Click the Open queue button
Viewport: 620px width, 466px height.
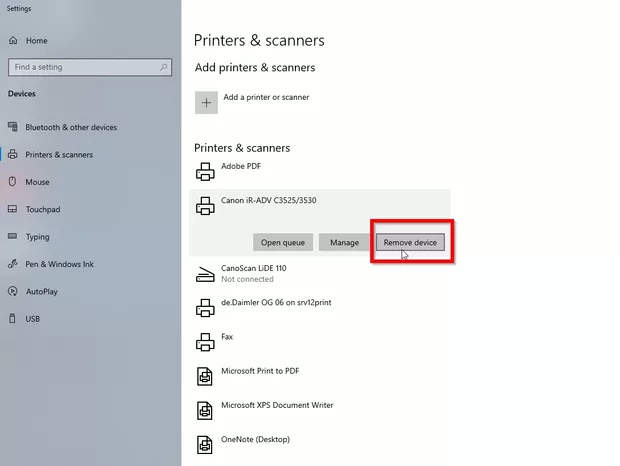click(283, 242)
